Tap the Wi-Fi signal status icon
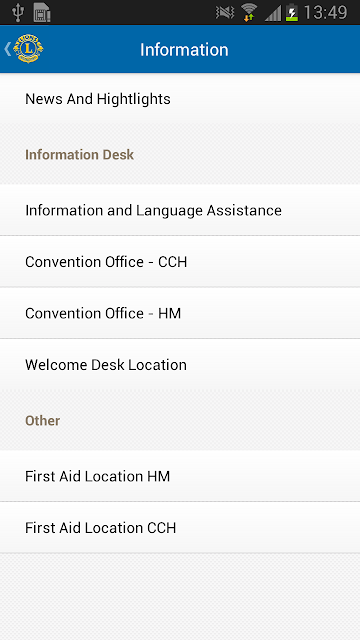The height and width of the screenshot is (640, 360). [x=249, y=12]
